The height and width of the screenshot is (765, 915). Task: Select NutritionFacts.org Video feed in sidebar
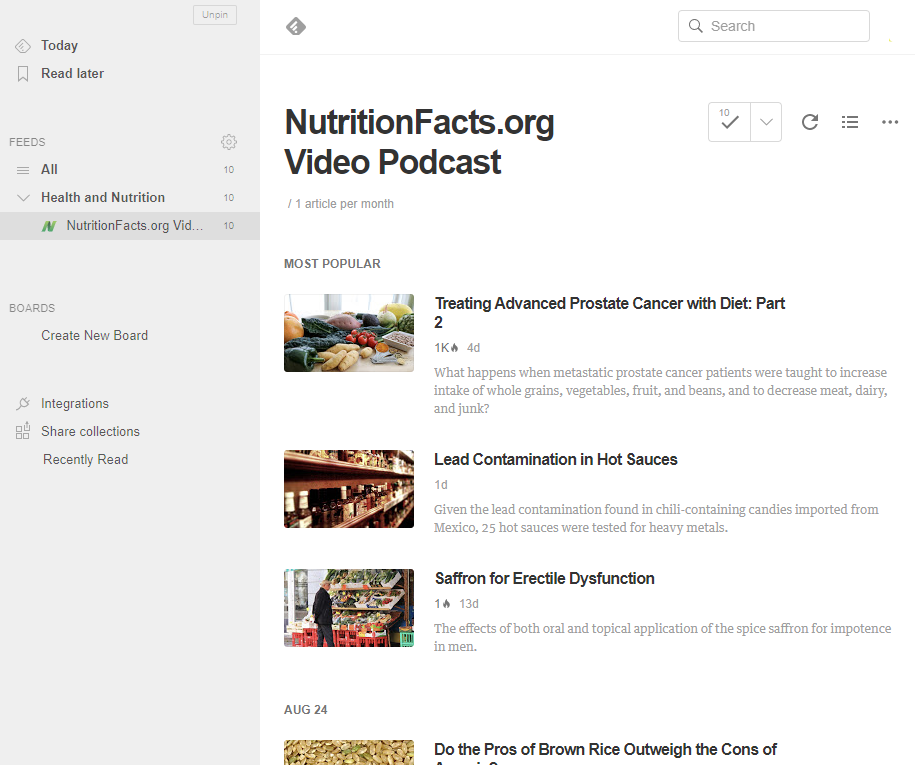point(134,226)
